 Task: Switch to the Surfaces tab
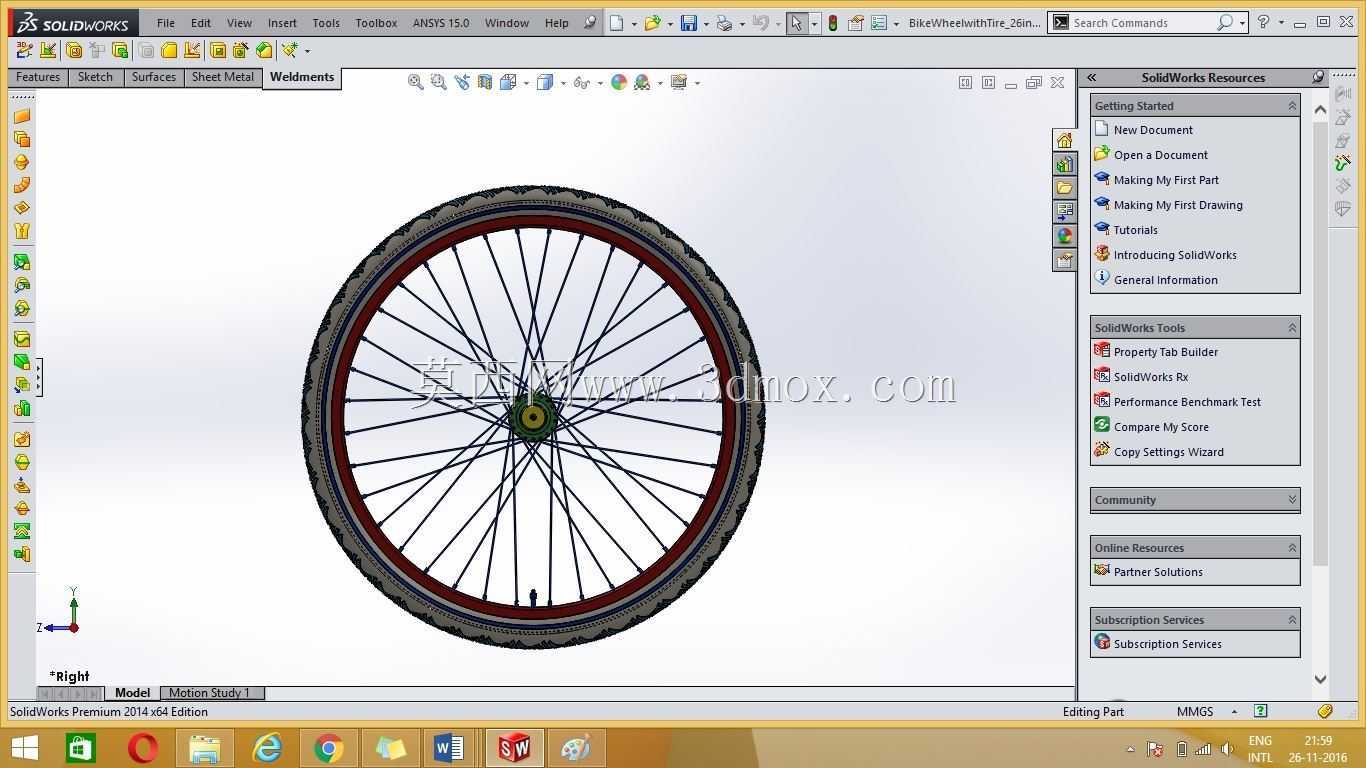tap(153, 77)
